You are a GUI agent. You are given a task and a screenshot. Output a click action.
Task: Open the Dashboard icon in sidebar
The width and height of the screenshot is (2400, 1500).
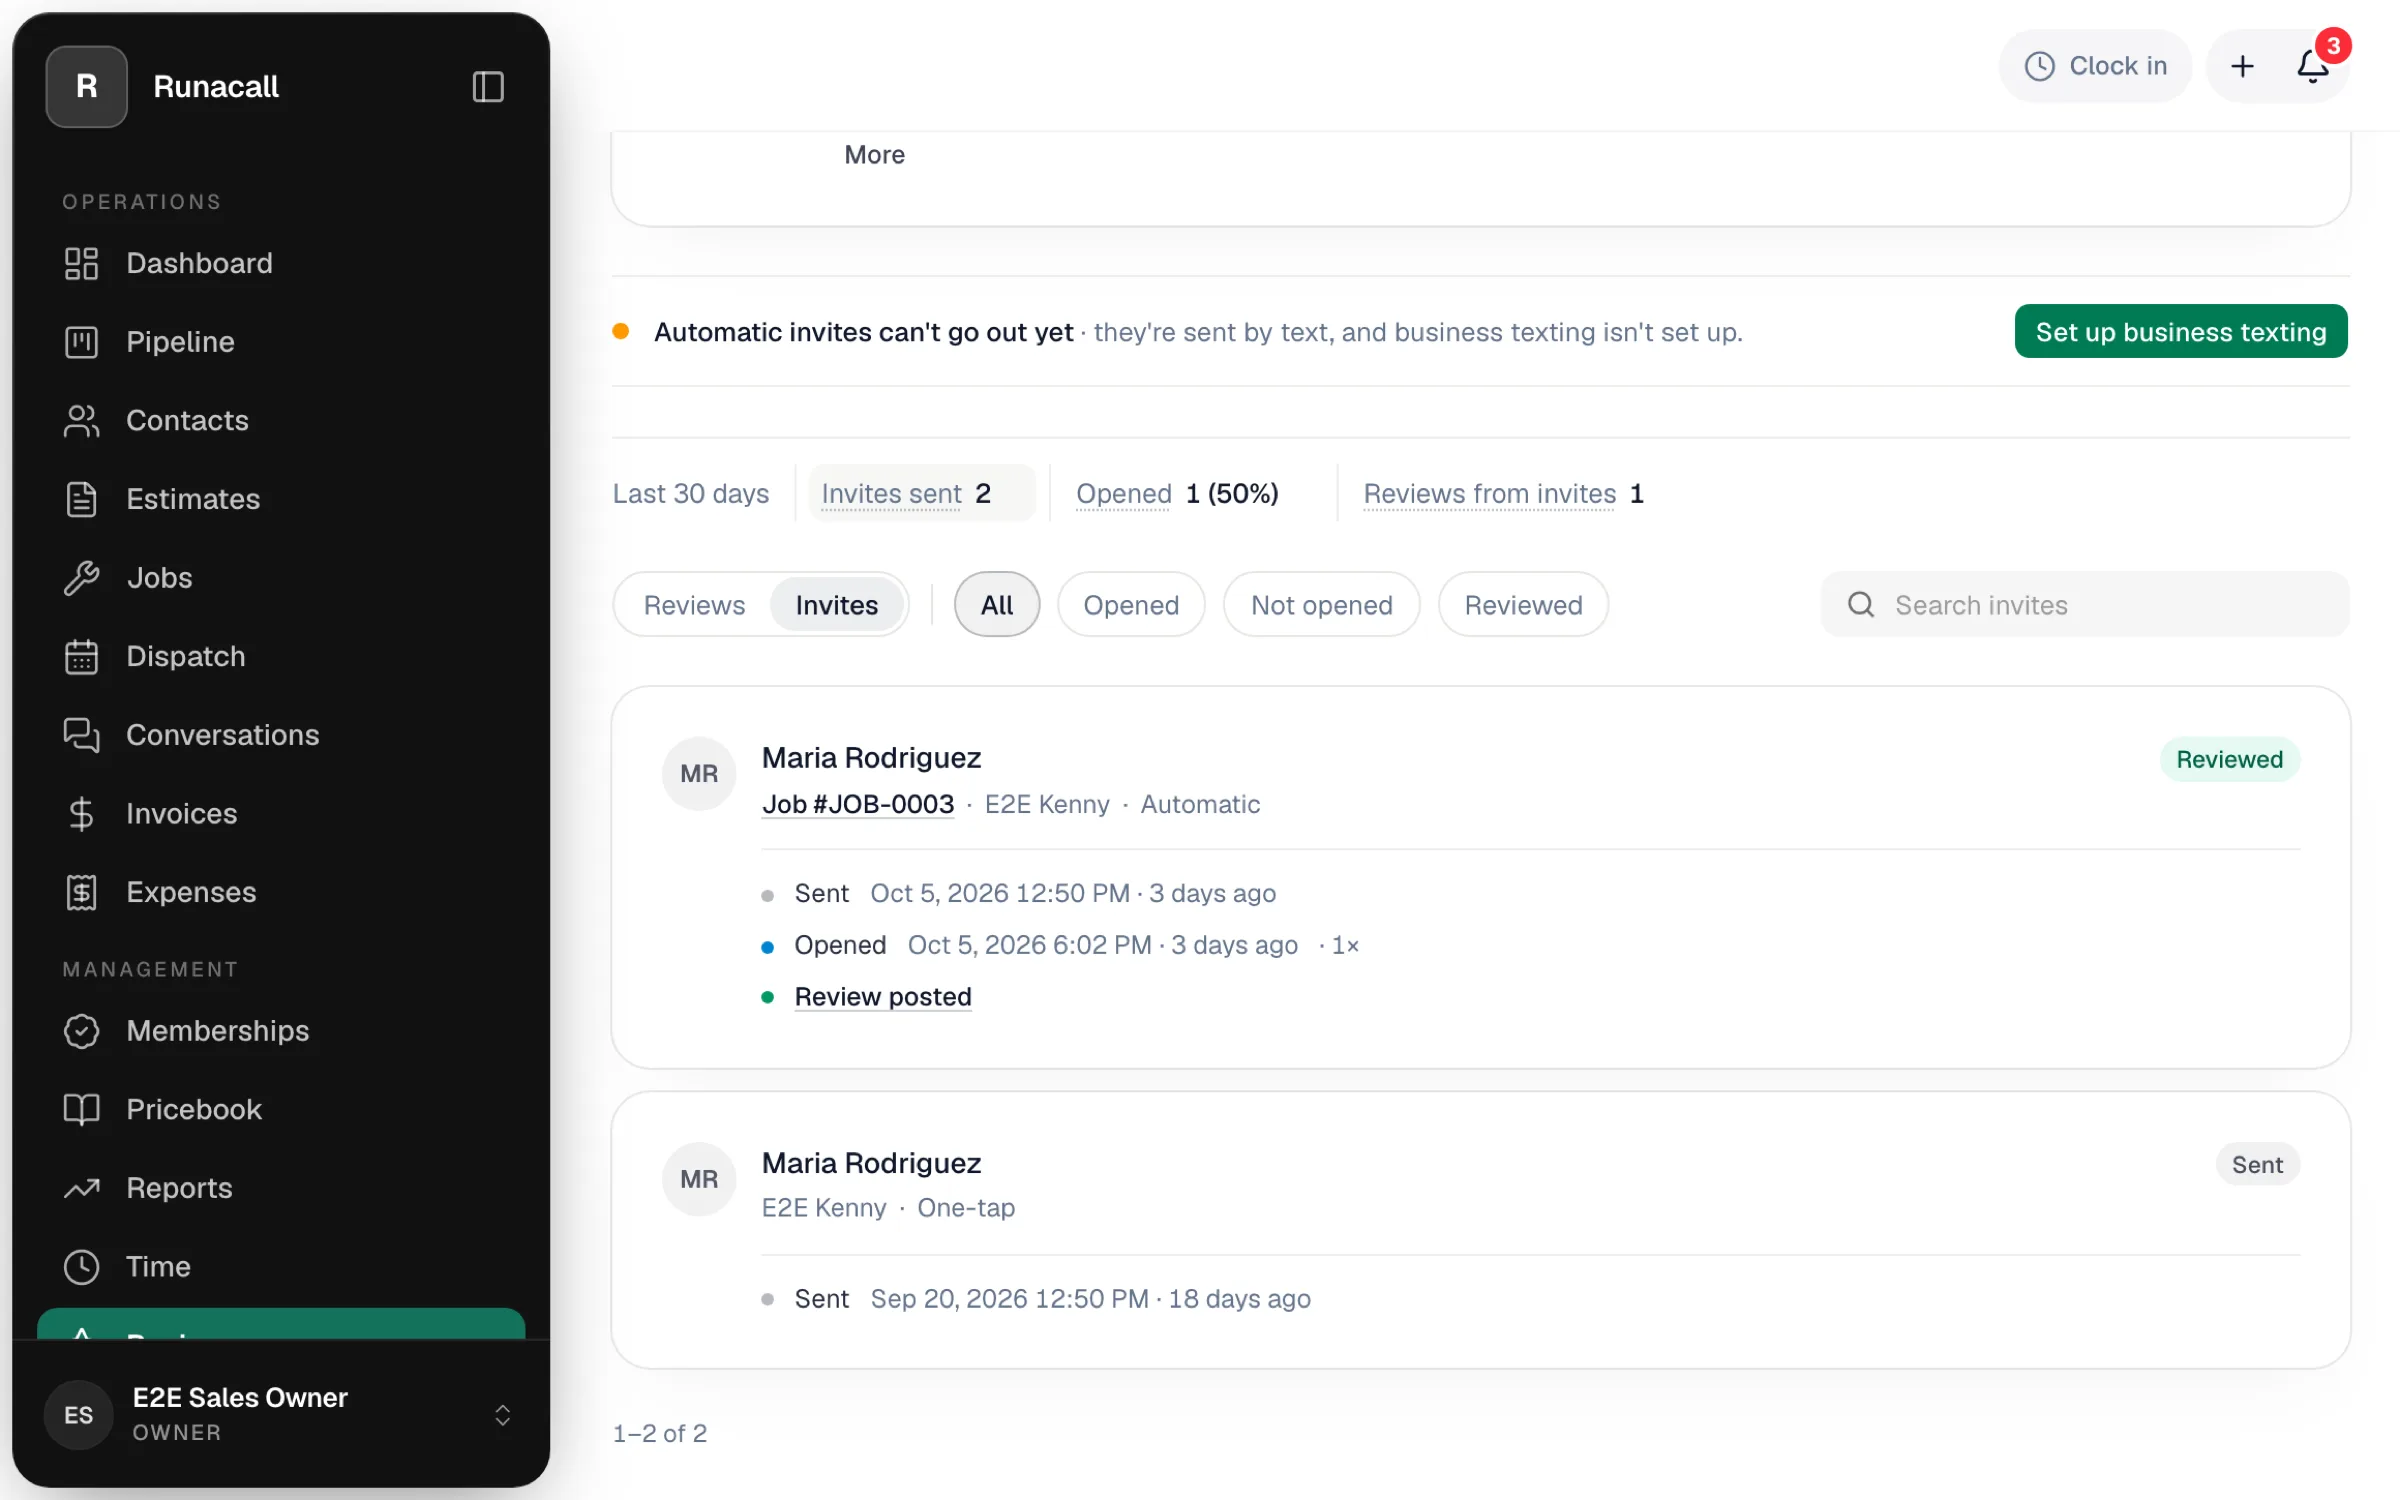tap(81, 264)
